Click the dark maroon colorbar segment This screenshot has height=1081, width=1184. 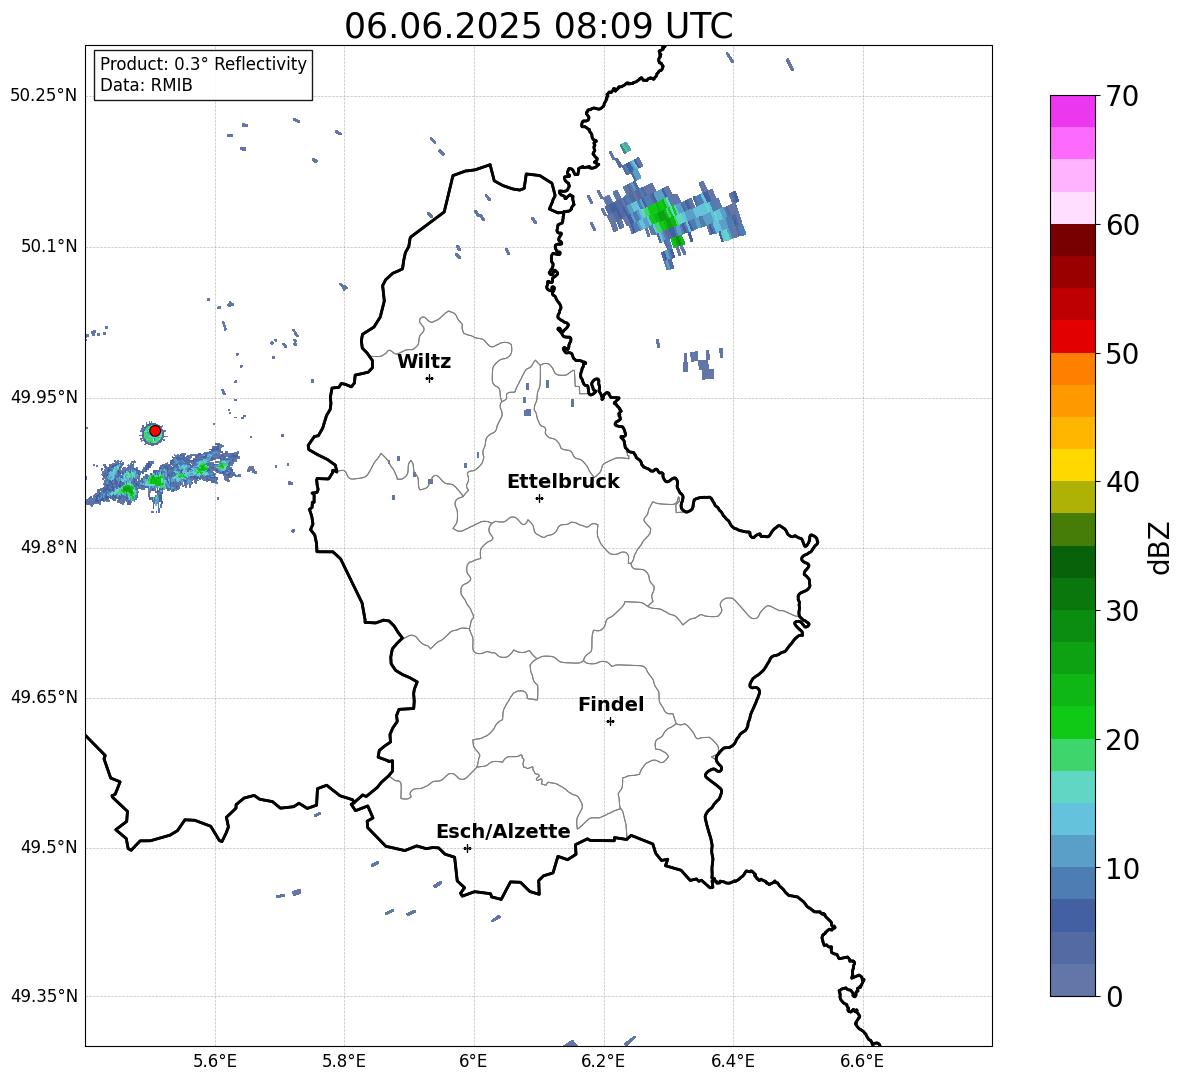coord(1072,240)
